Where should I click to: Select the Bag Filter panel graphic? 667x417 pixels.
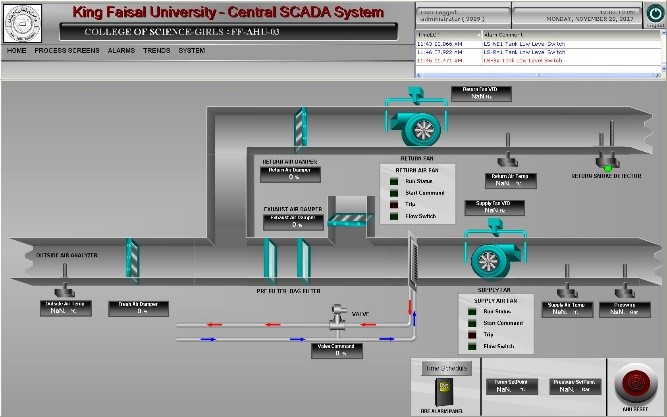pyautogui.click(x=303, y=260)
